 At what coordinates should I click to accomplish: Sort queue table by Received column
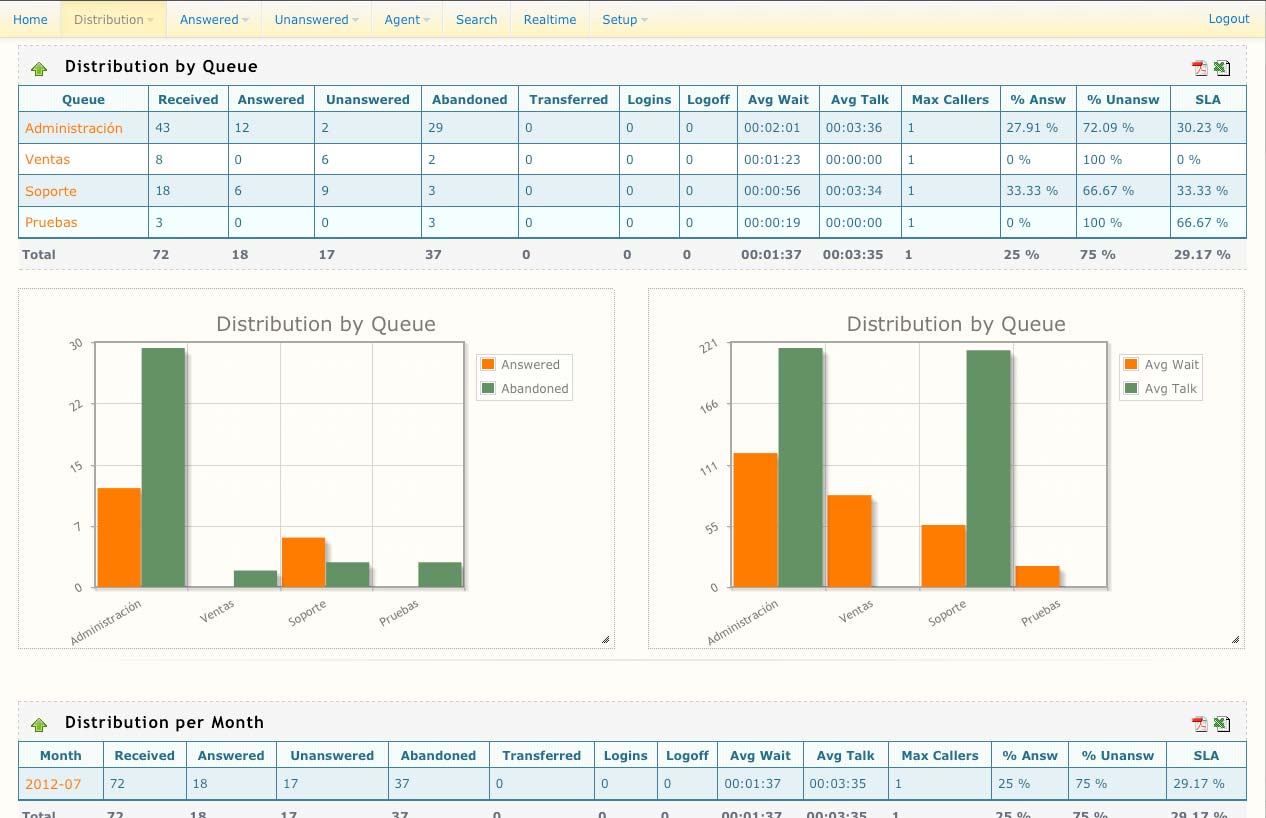(188, 99)
